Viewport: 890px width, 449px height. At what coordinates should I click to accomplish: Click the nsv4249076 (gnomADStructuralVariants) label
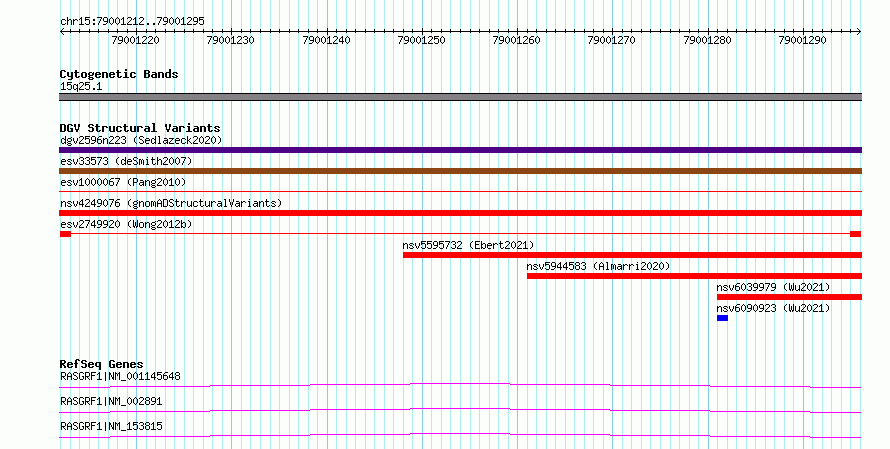pyautogui.click(x=171, y=203)
